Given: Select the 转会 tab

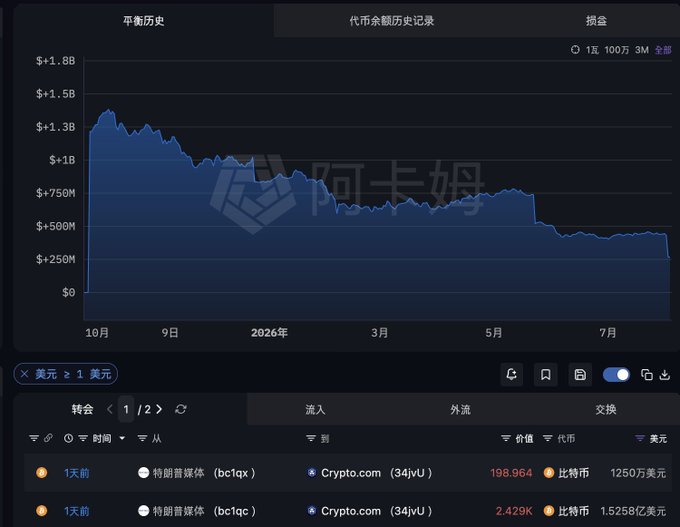Looking at the screenshot, I should pos(82,409).
